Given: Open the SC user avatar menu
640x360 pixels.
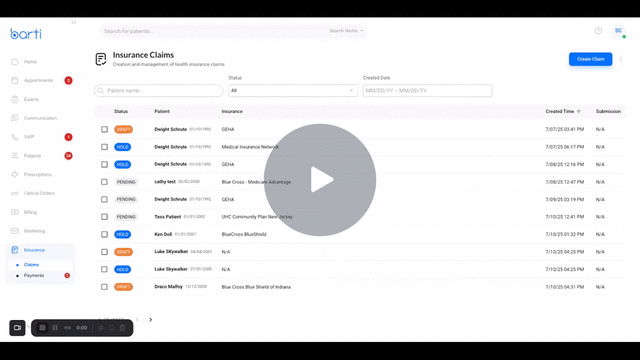Looking at the screenshot, I should tap(618, 31).
